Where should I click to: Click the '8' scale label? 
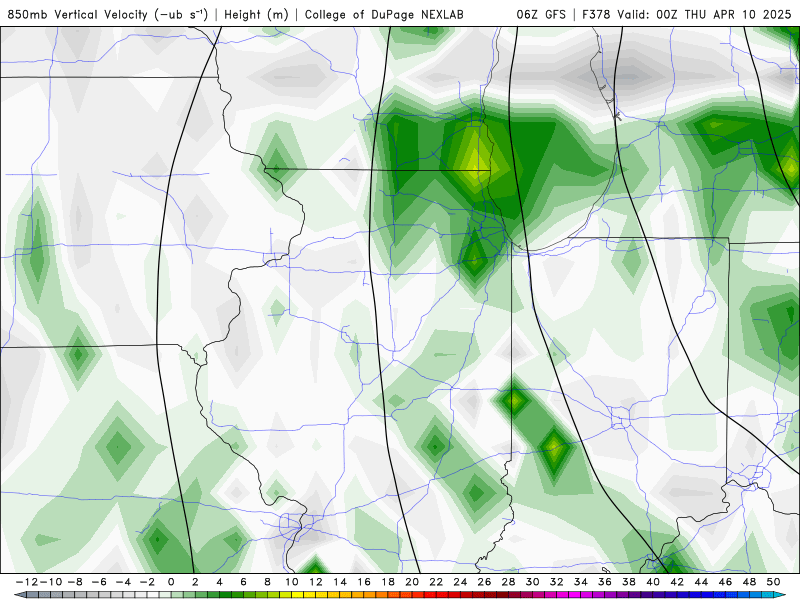pos(267,582)
